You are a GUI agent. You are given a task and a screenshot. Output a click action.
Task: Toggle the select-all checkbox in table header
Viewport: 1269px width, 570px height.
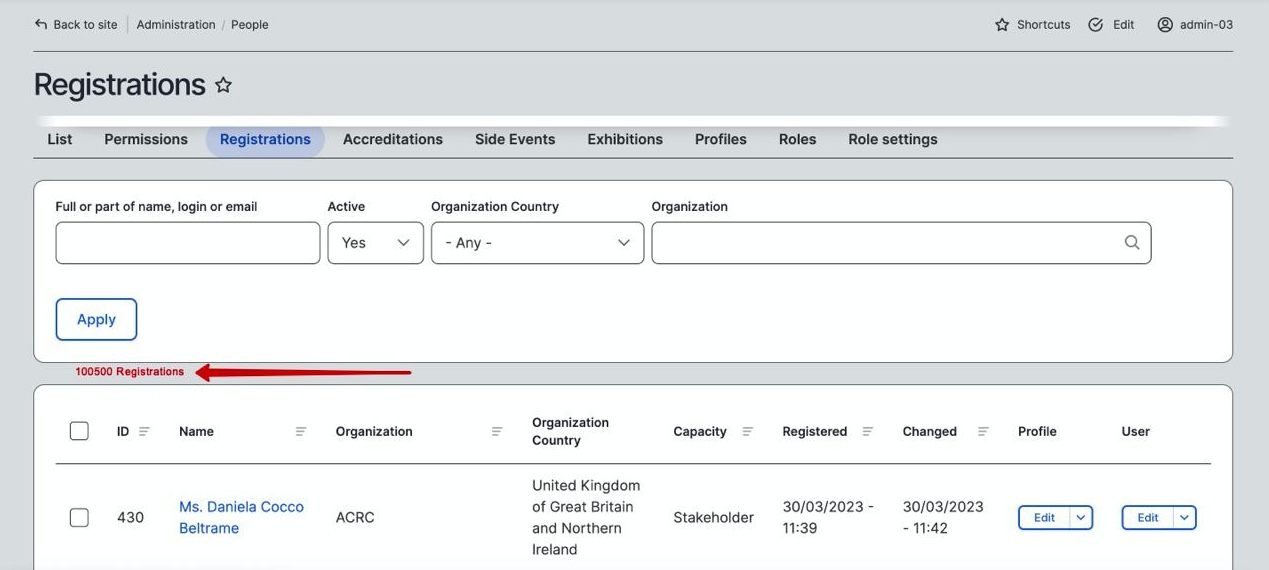(79, 431)
